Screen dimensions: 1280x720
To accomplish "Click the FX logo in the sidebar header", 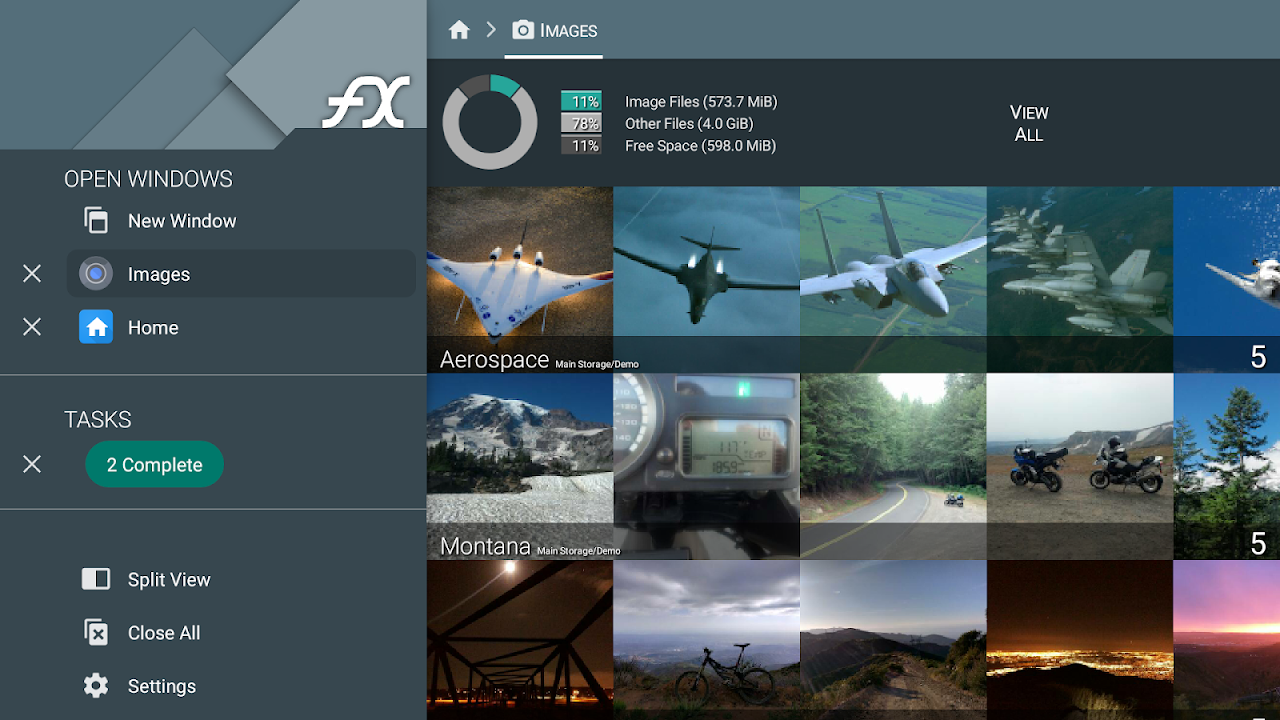I will point(364,100).
